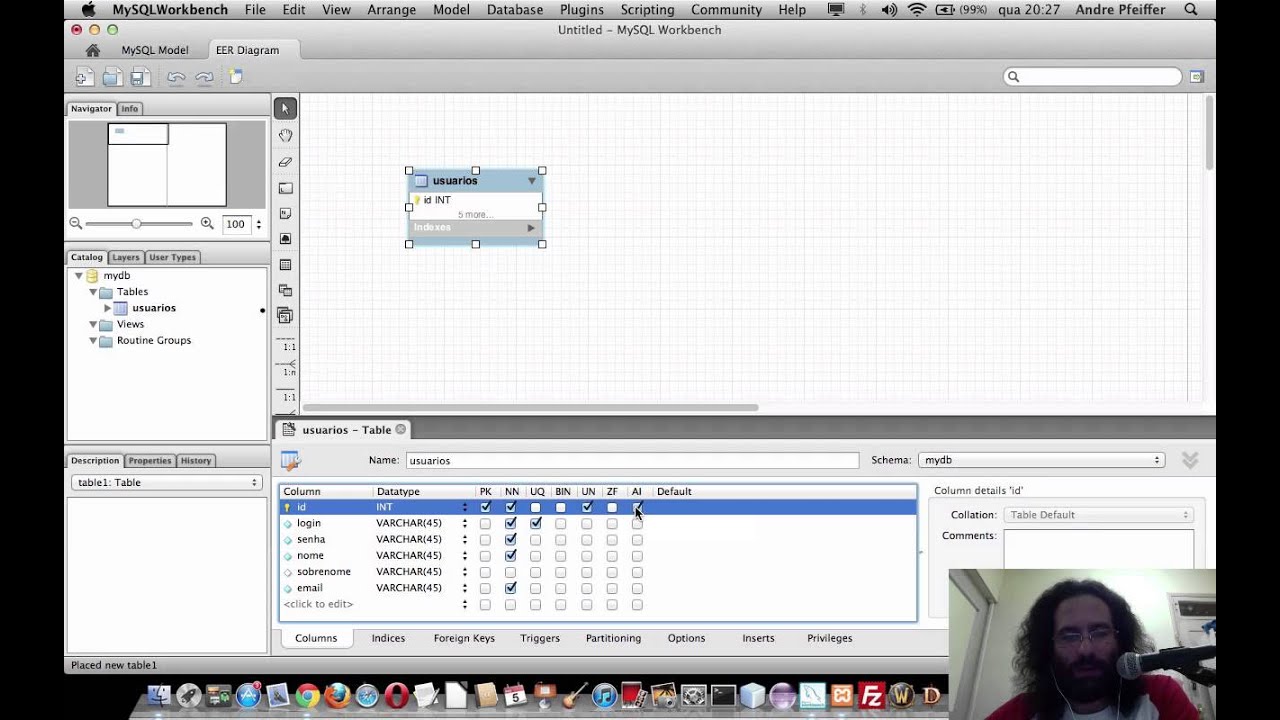Click the table Name input field
The width and height of the screenshot is (1280, 720).
(x=632, y=460)
